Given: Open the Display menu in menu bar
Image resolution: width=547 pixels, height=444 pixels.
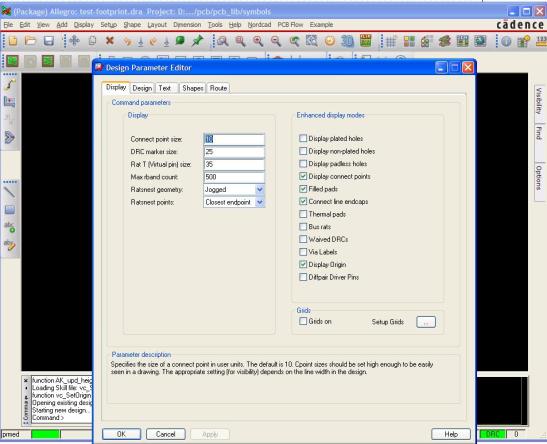Looking at the screenshot, I should pos(84,25).
